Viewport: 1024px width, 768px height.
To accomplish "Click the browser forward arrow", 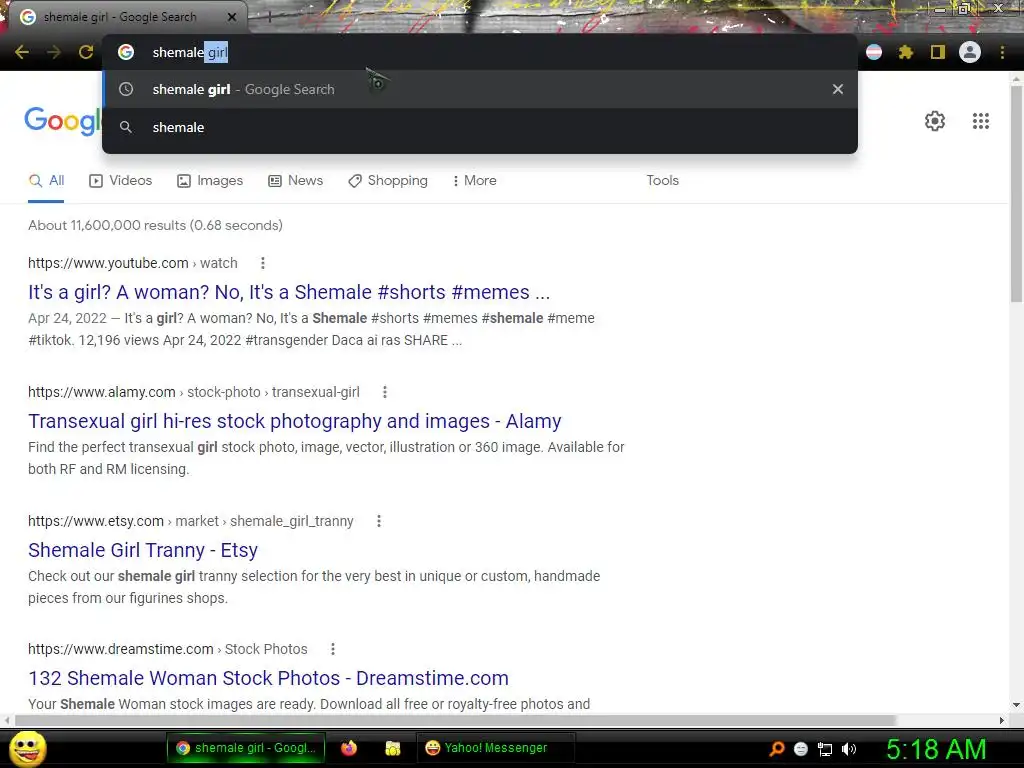I will coord(54,52).
